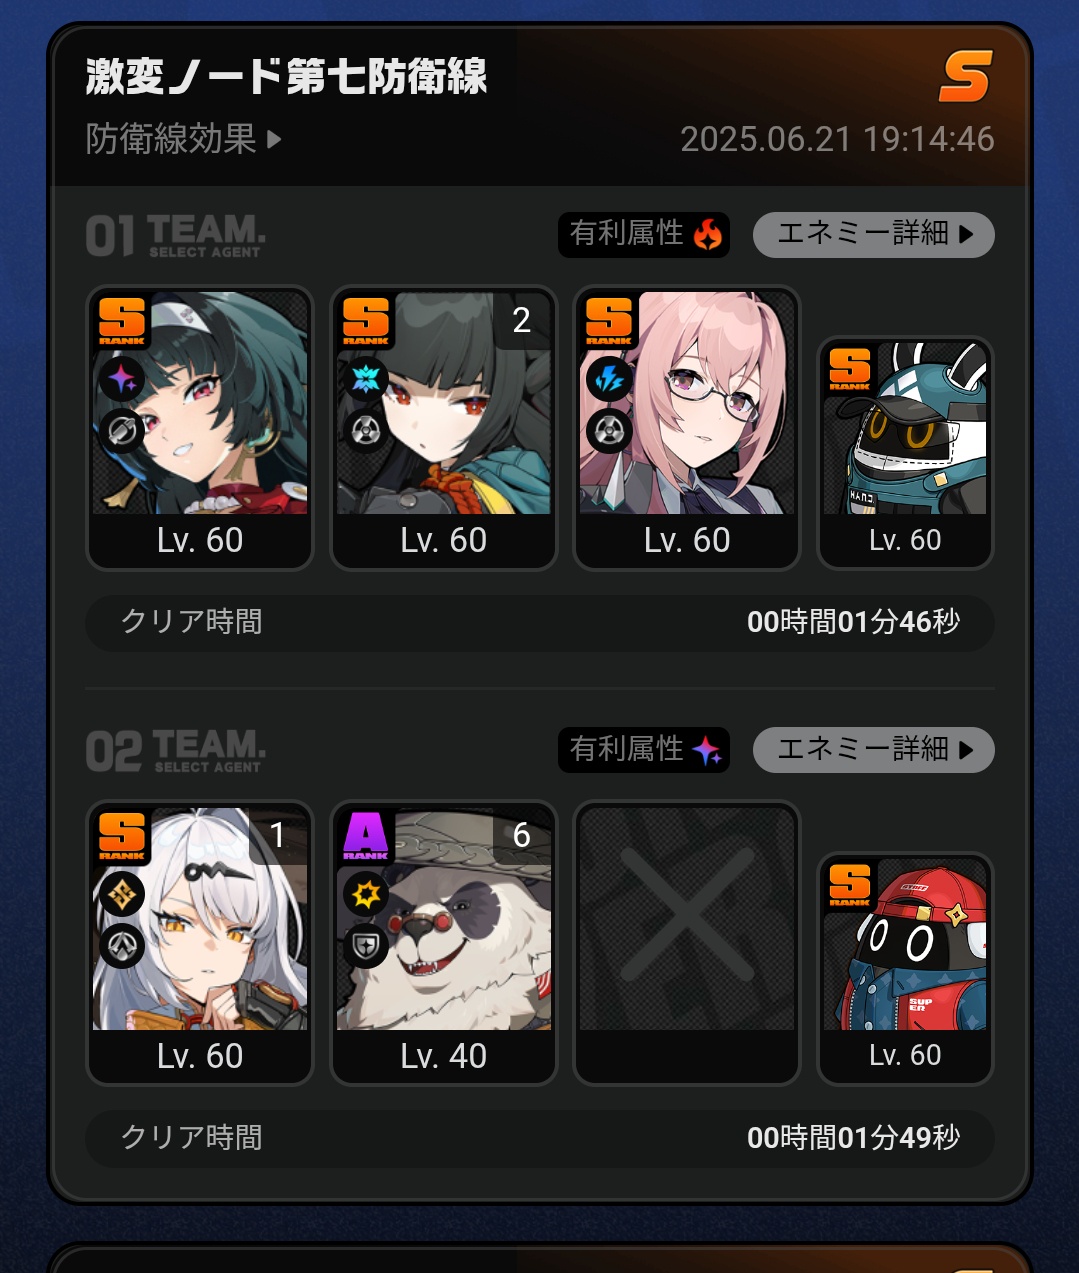
Task: Tap the Team 01 クリア時間 bar
Action: tap(540, 623)
